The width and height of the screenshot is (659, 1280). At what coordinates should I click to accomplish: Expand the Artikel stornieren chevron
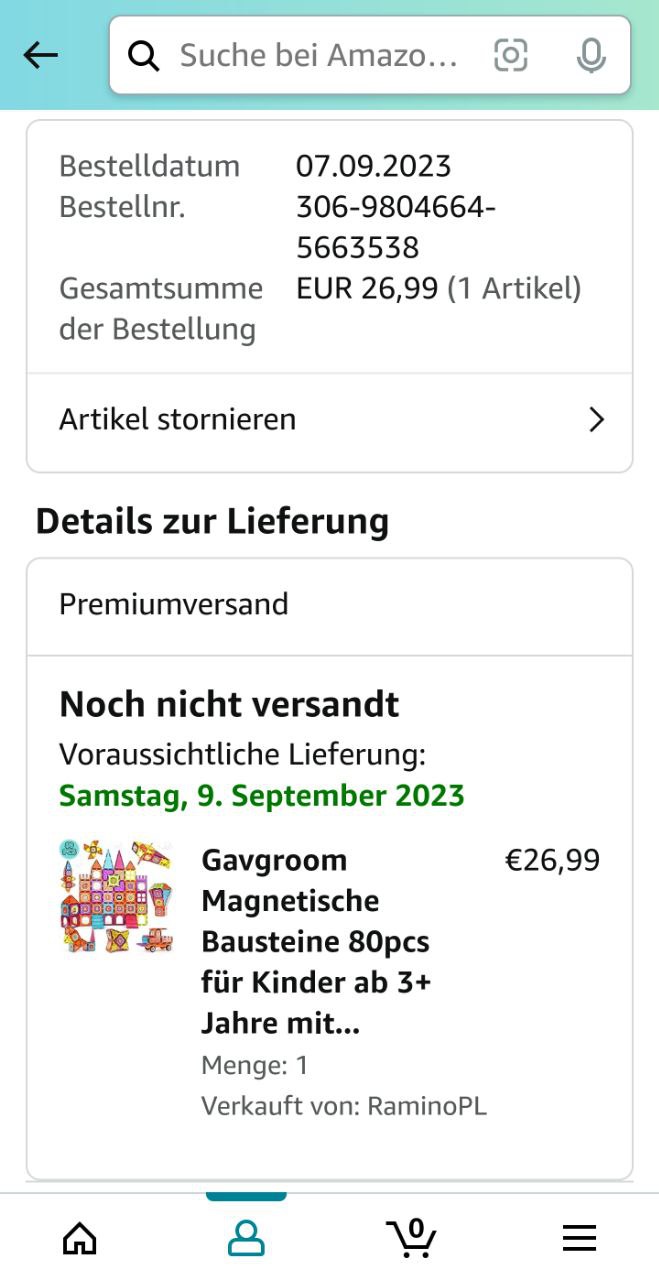597,420
